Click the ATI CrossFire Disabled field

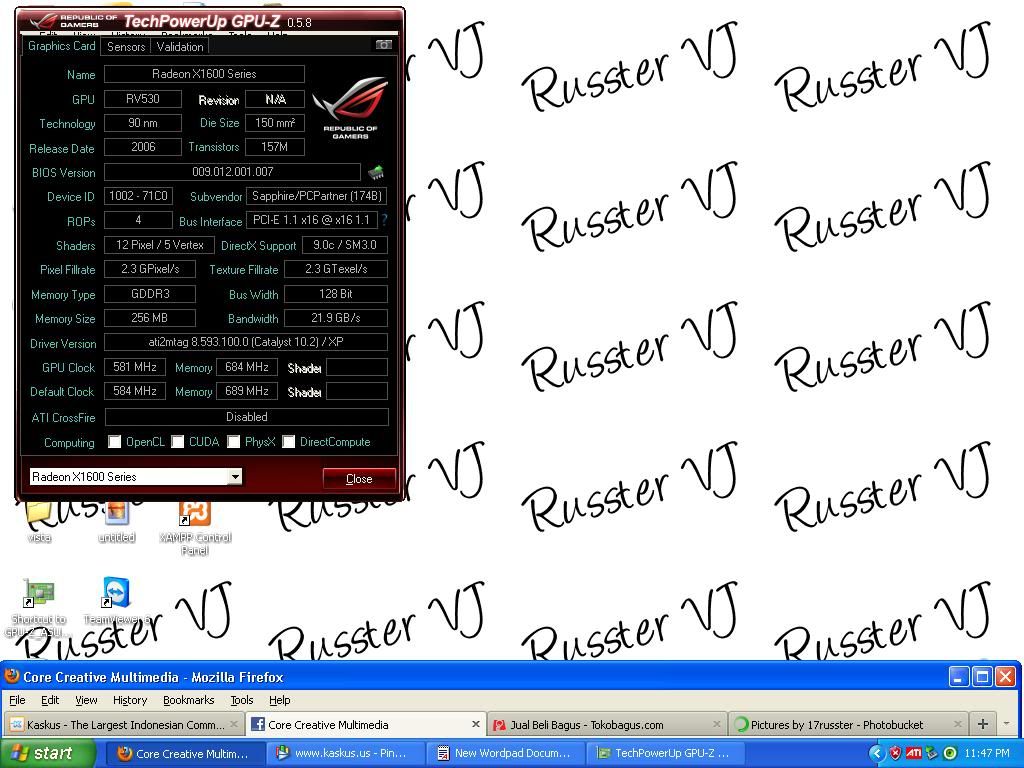coord(246,417)
